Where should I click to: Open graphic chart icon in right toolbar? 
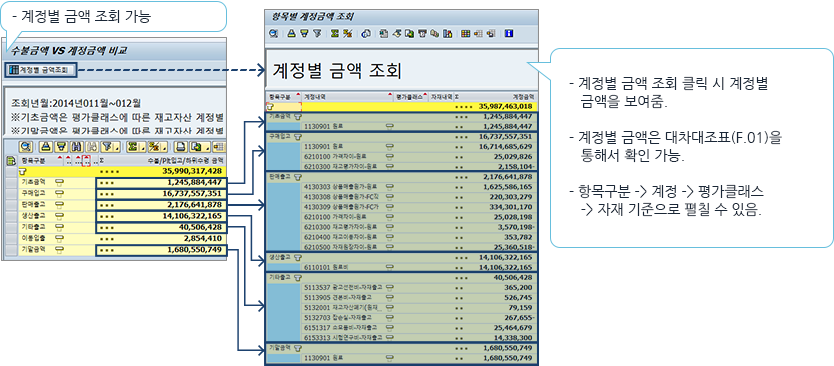[447, 34]
